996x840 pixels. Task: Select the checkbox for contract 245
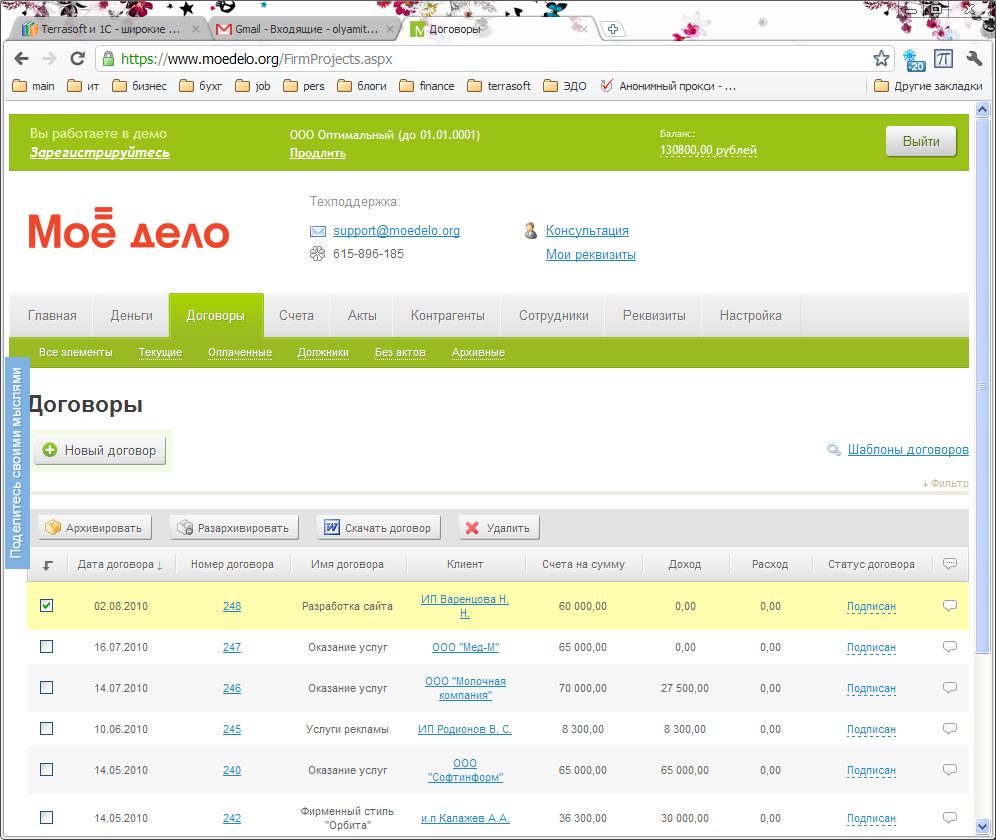tap(47, 729)
